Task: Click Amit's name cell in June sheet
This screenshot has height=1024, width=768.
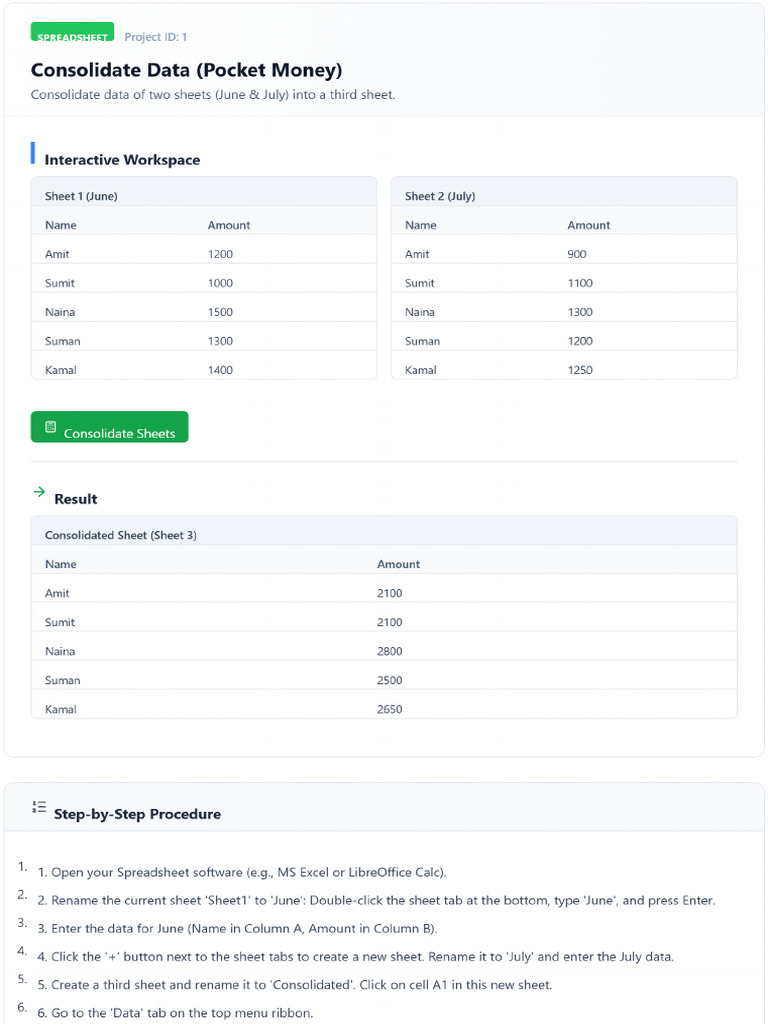Action: (x=57, y=254)
